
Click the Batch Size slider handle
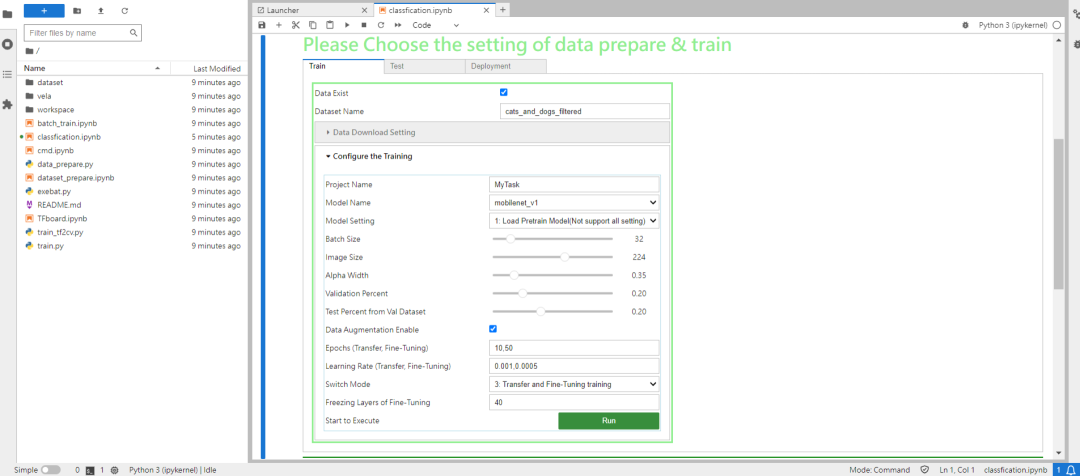(510, 239)
